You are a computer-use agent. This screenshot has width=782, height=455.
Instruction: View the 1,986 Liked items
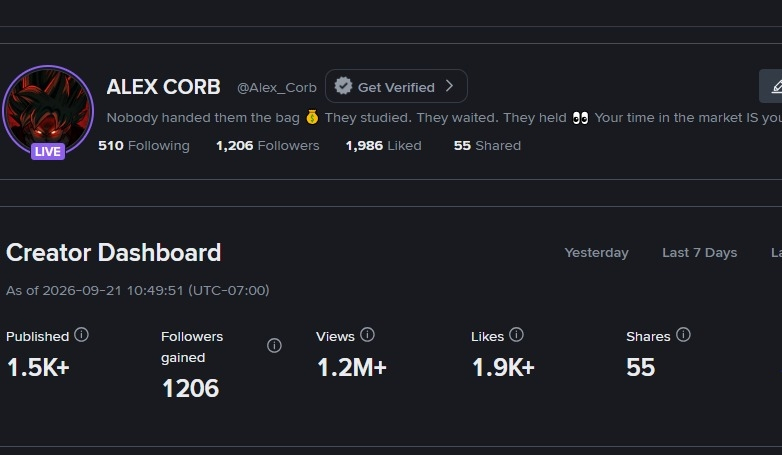[x=384, y=146]
